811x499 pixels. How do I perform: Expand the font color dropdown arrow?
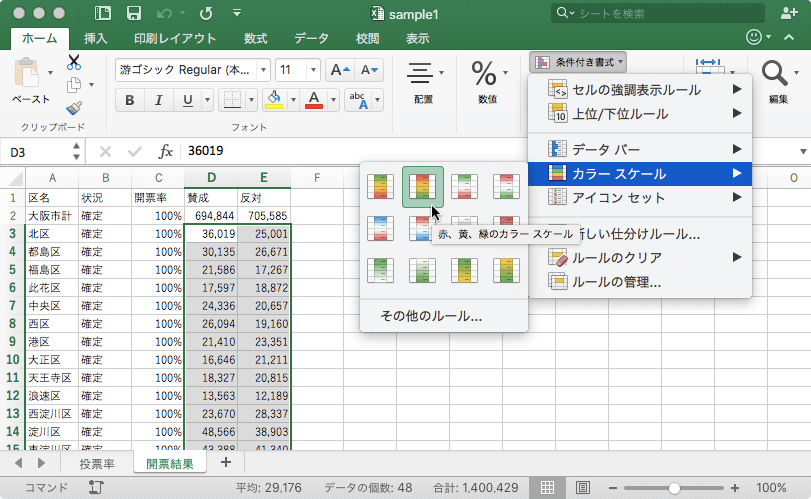pos(333,100)
